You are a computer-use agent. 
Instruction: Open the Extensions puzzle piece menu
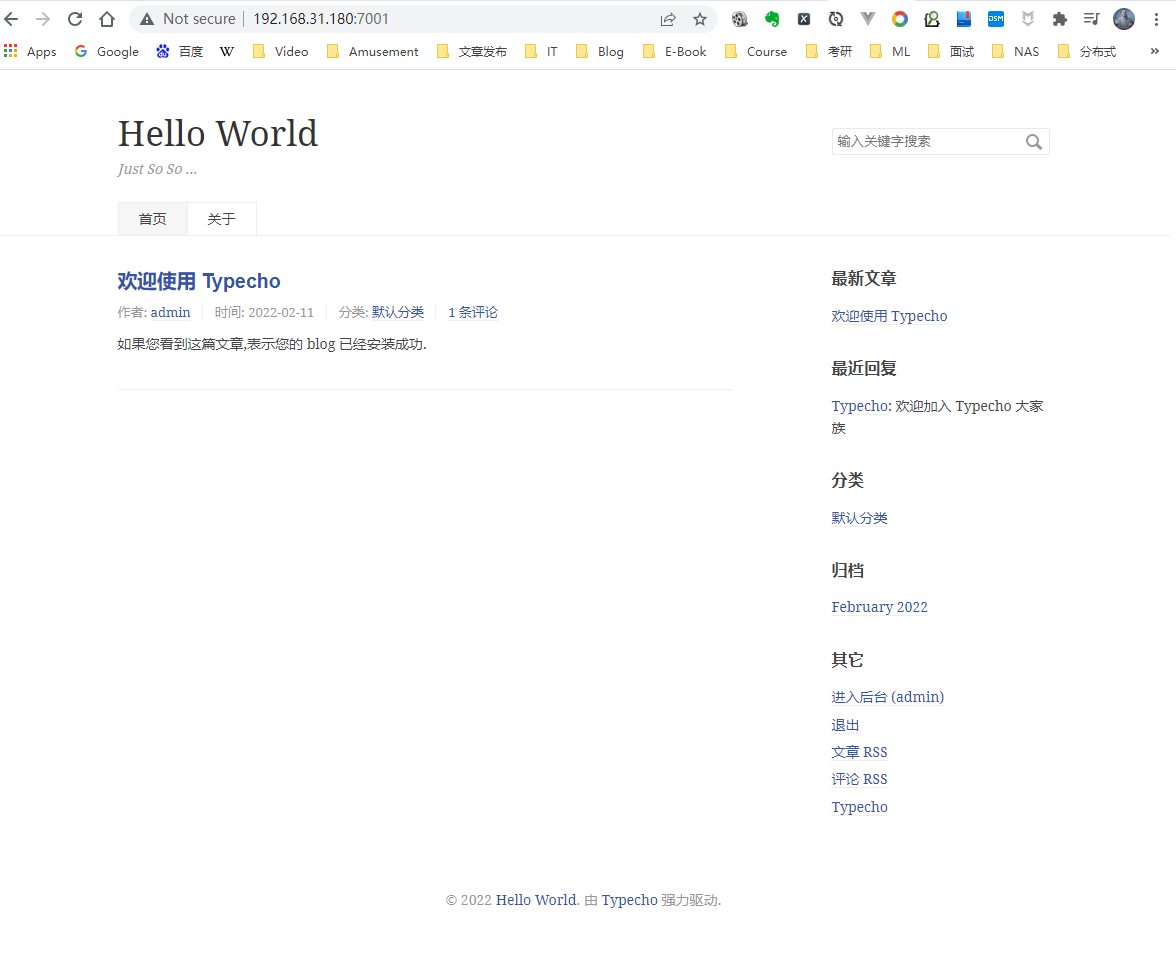coord(1060,19)
